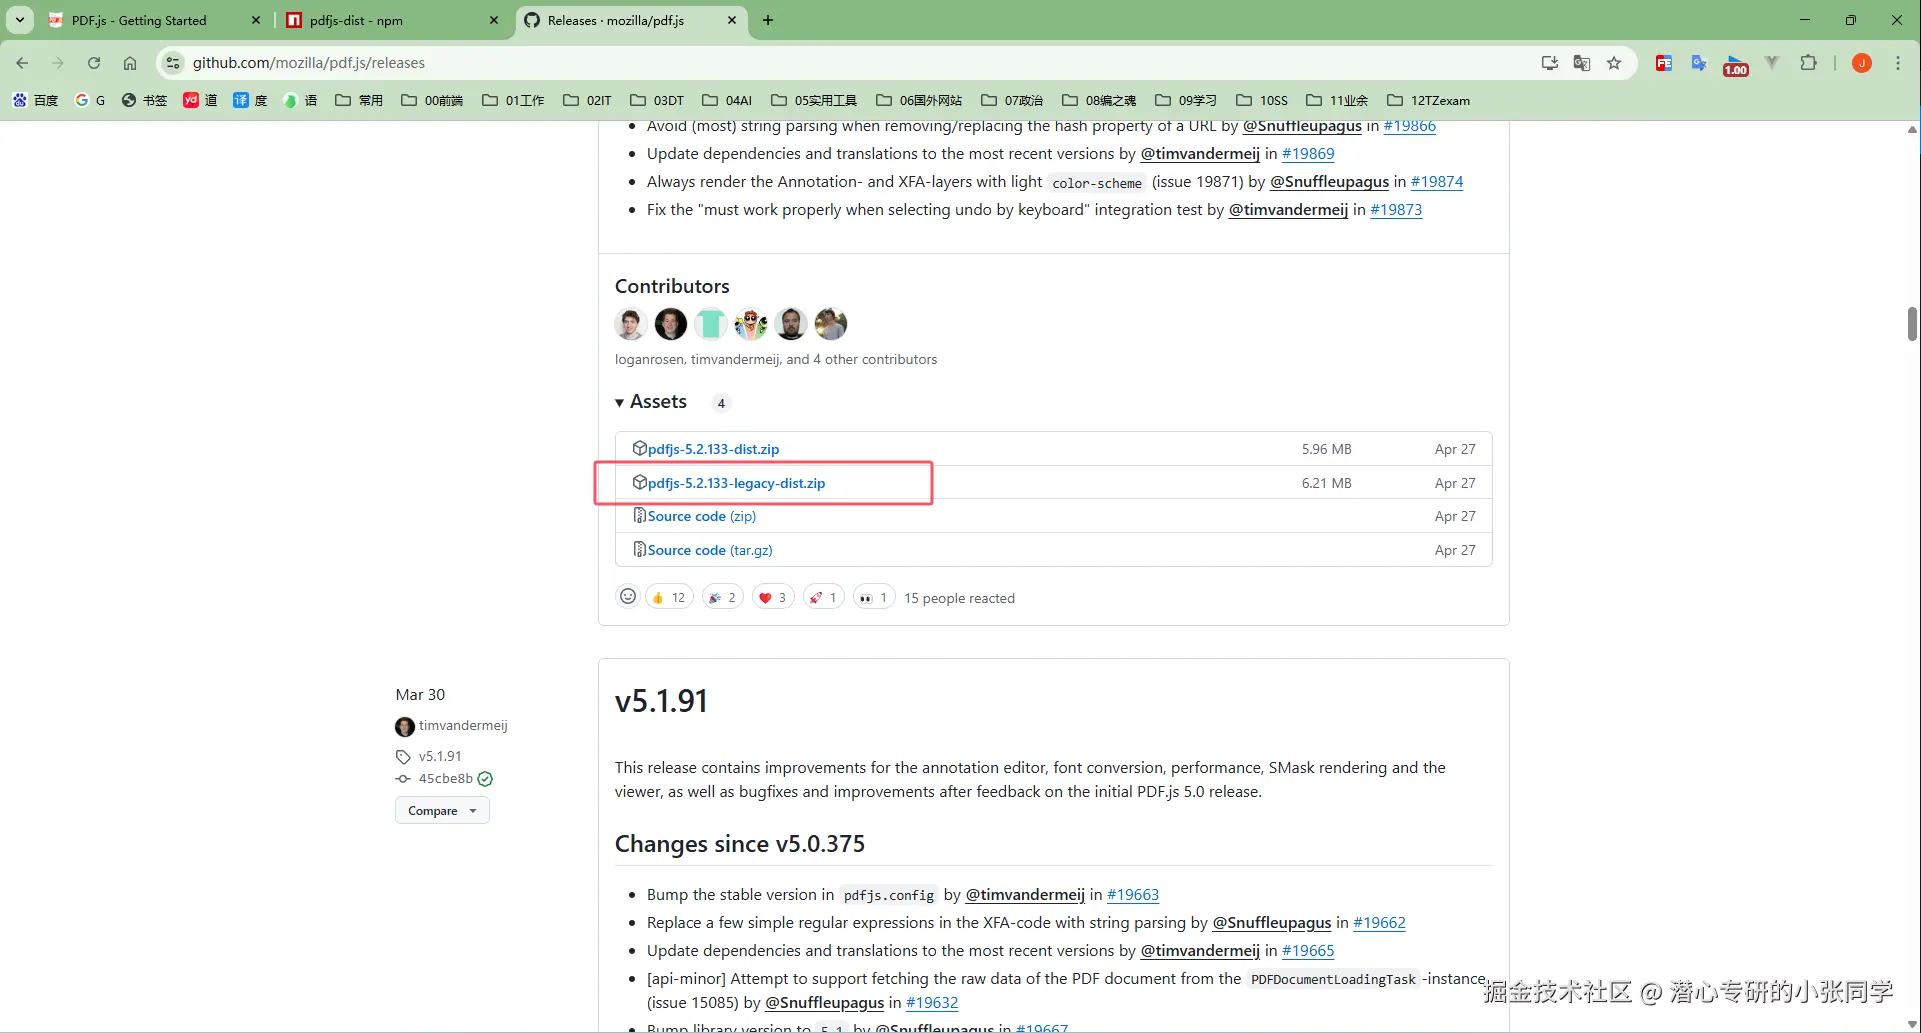Screen dimensions: 1921x1033
Task: Open the 02IT bookmarks folder
Action: tap(587, 100)
